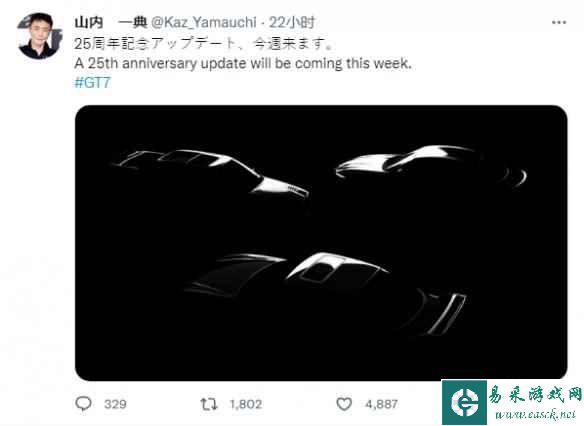584x426 pixels.
Task: Click the top-right car silhouette
Action: pos(431,166)
